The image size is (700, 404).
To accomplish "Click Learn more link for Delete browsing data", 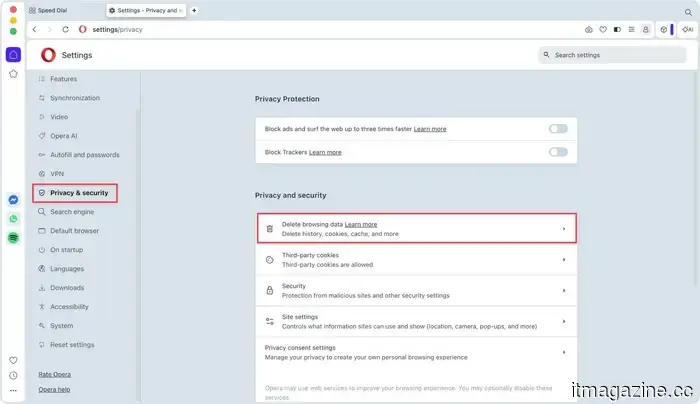I will [x=361, y=225].
